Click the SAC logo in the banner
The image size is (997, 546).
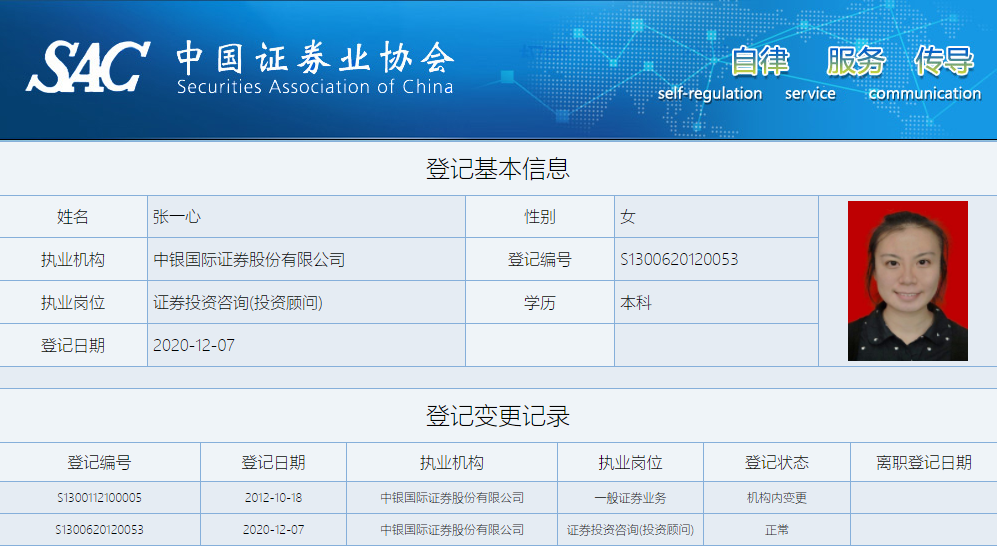(x=88, y=67)
